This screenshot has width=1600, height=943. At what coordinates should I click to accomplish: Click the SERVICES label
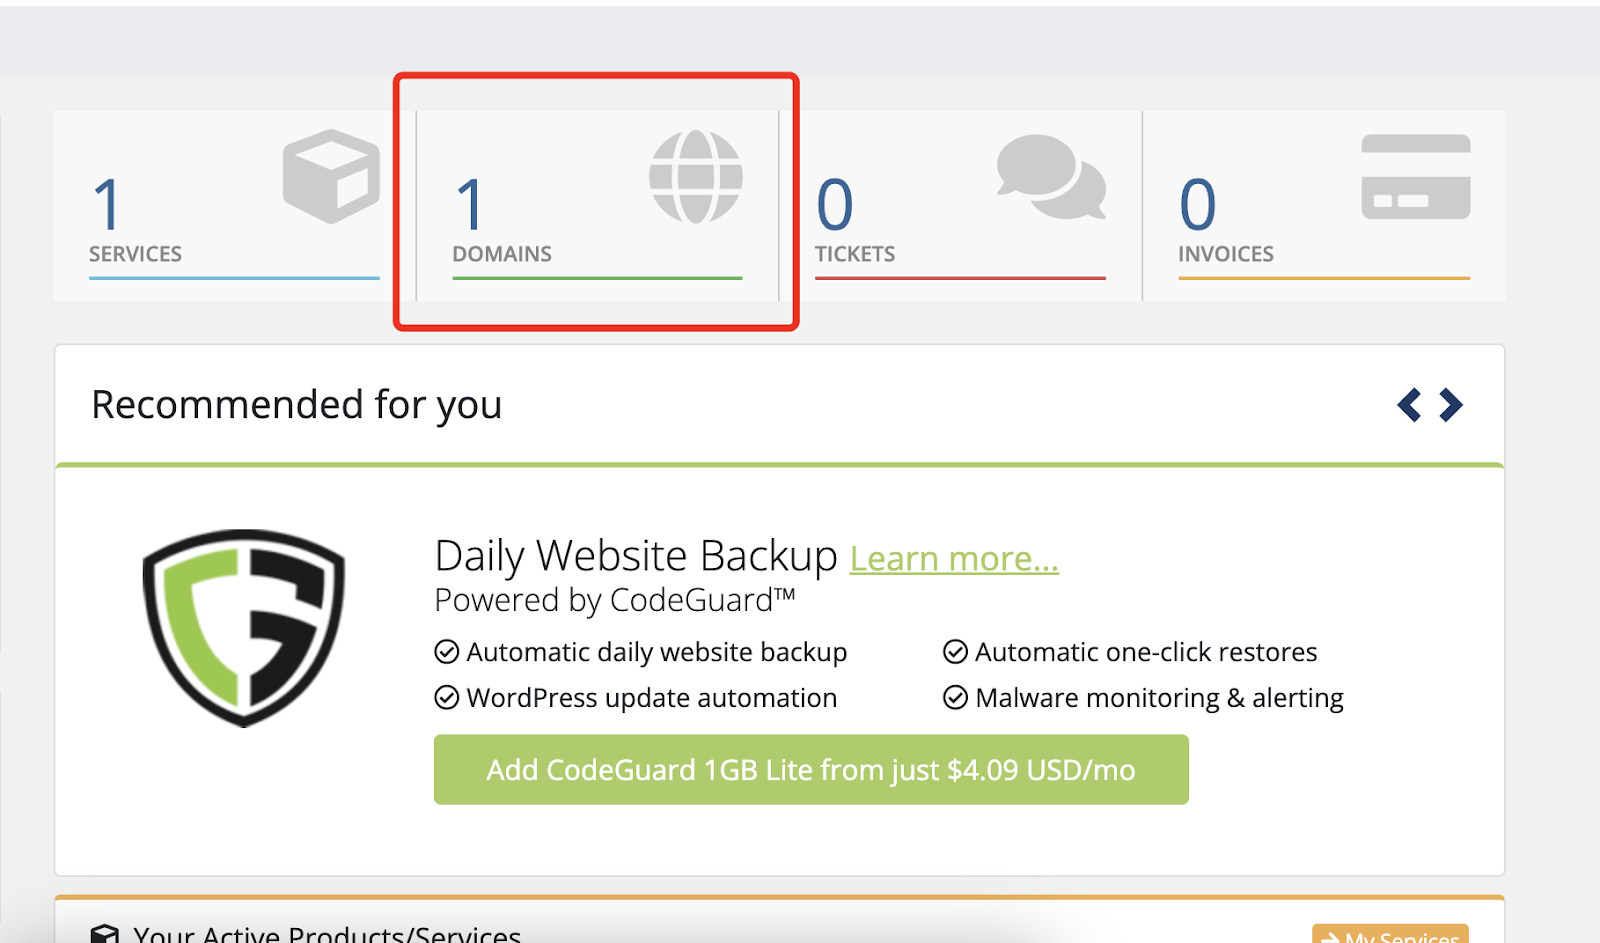pos(135,254)
